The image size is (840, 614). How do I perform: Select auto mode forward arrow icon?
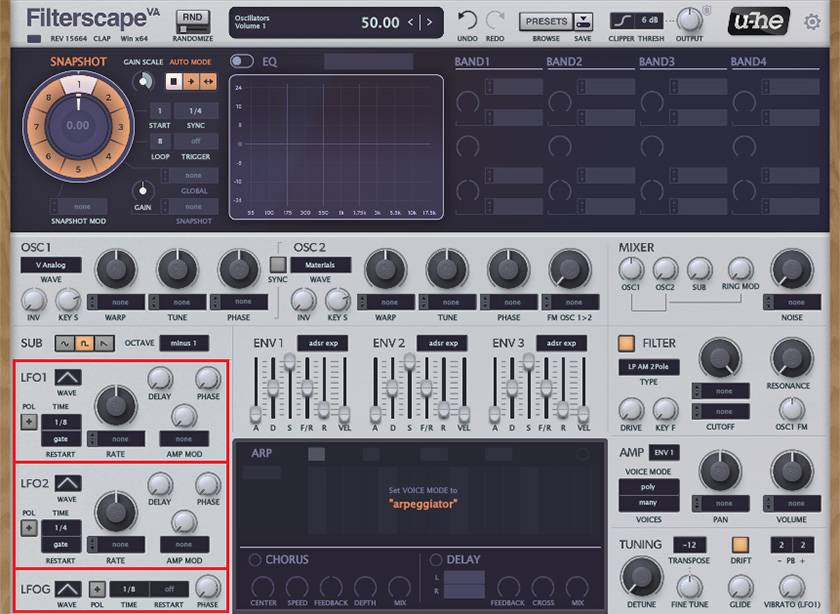pos(191,81)
